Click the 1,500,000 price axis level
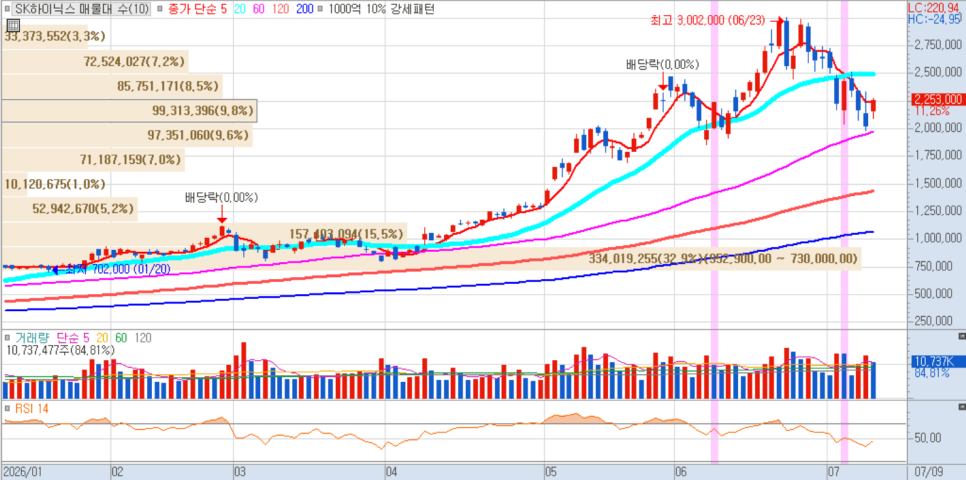Image resolution: width=966 pixels, height=480 pixels. pyautogui.click(x=936, y=183)
